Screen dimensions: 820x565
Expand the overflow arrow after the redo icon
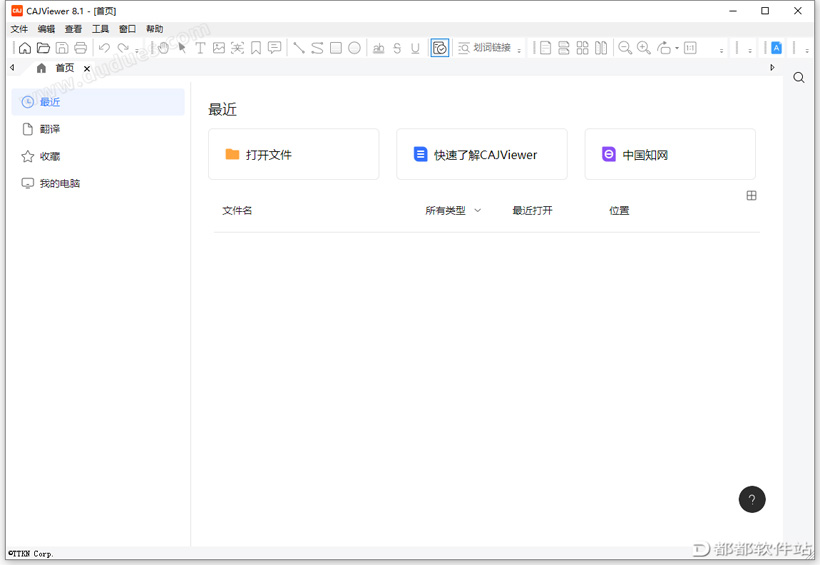137,50
